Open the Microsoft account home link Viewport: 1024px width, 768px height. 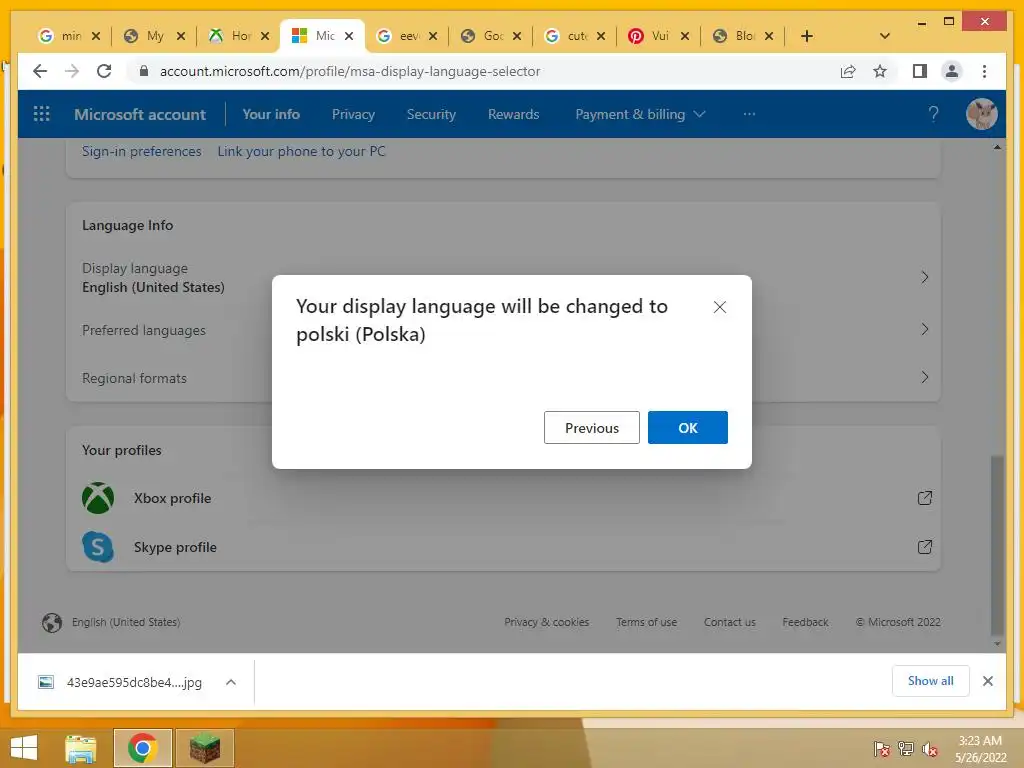pyautogui.click(x=140, y=114)
